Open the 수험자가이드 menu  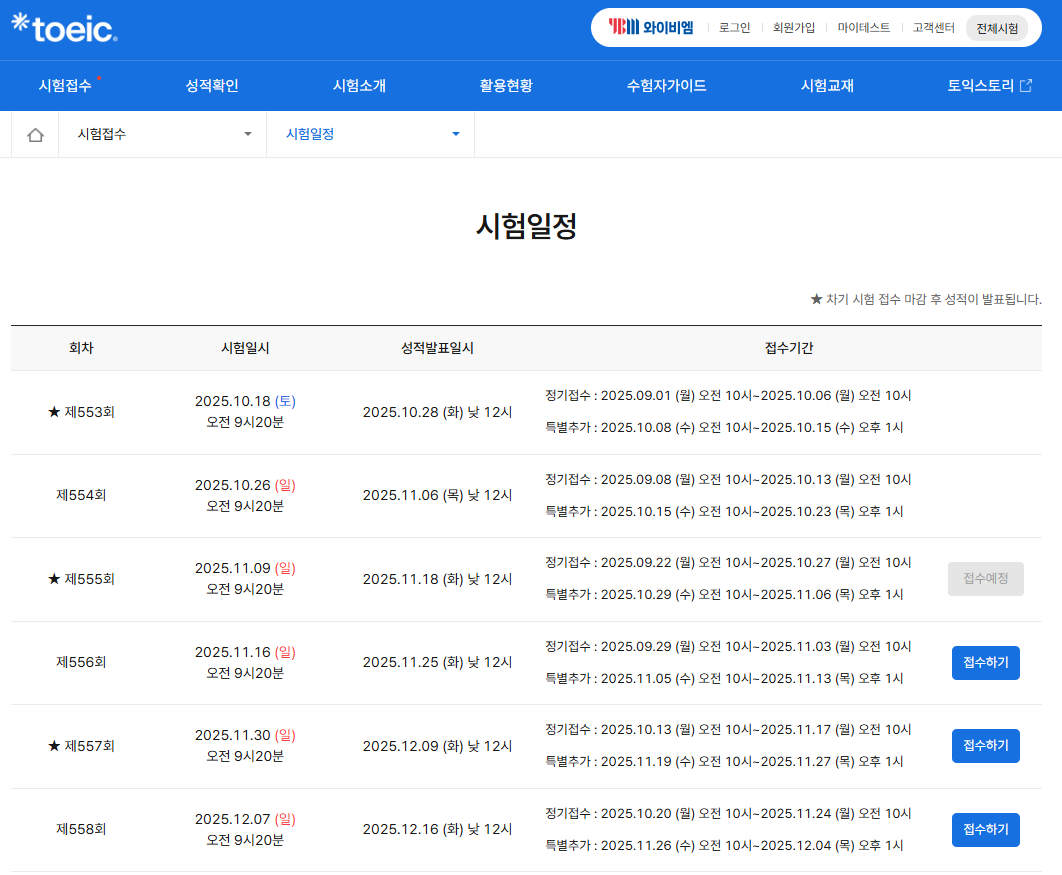pos(666,86)
